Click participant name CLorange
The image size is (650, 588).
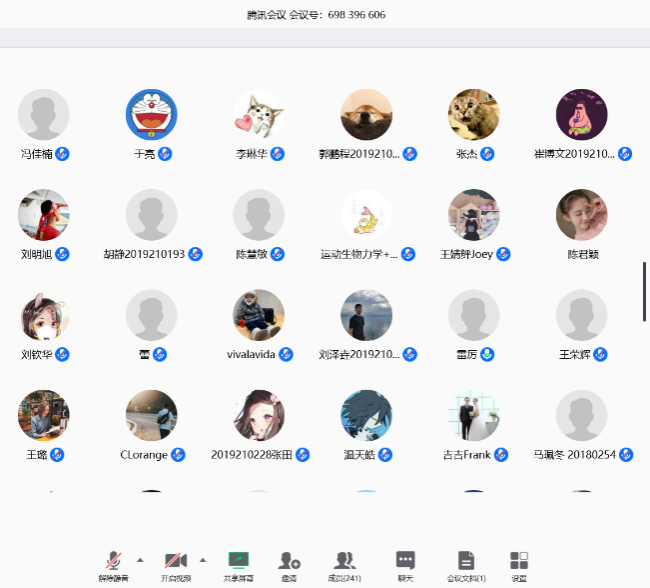pyautogui.click(x=144, y=455)
